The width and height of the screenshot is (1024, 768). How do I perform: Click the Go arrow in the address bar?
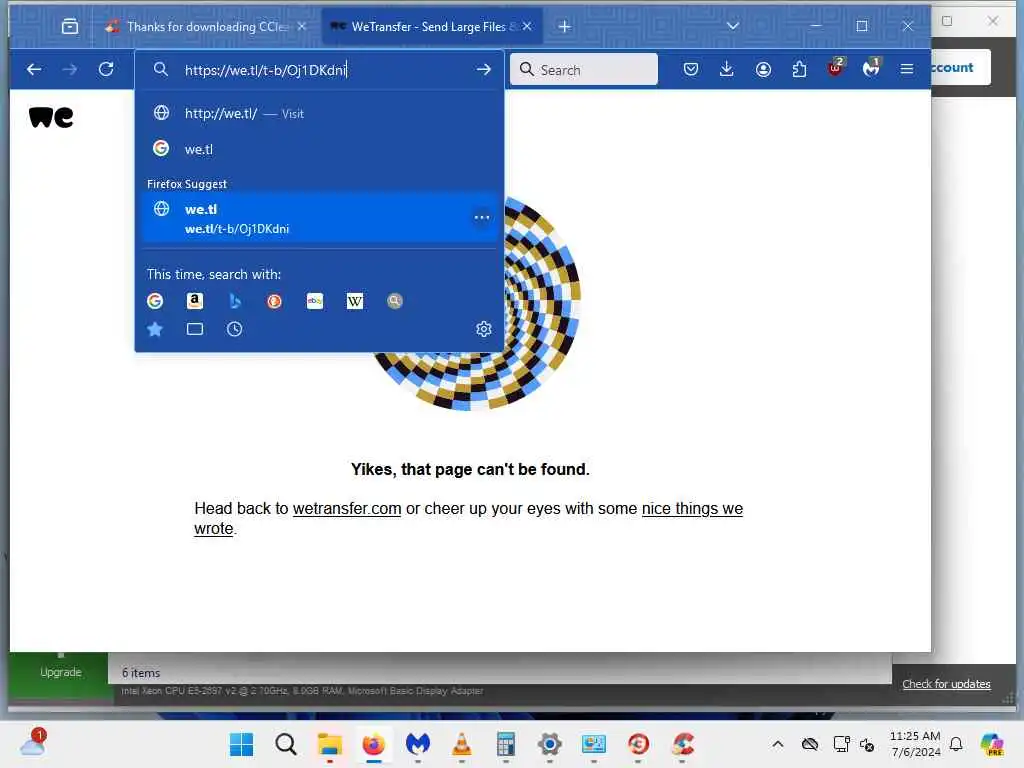(483, 70)
